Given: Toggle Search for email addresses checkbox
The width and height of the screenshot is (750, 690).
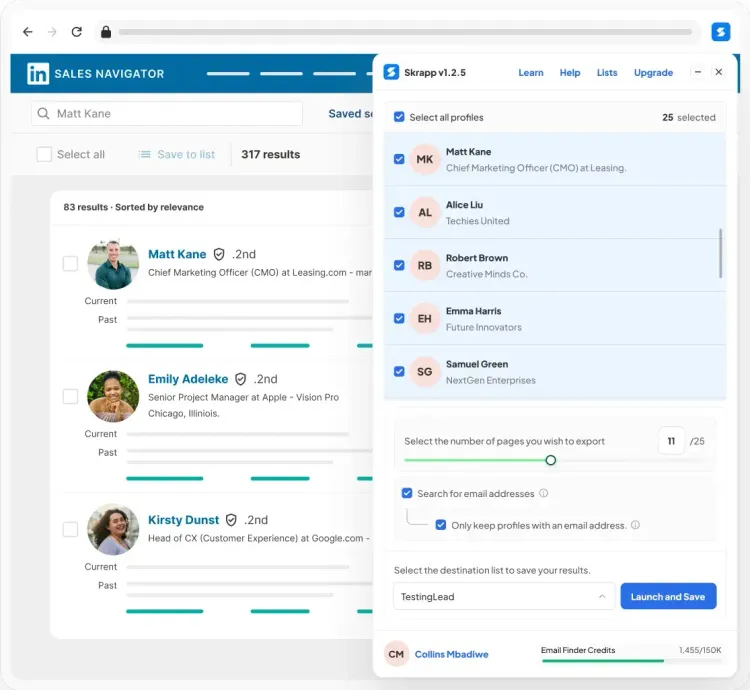Looking at the screenshot, I should pyautogui.click(x=407, y=493).
